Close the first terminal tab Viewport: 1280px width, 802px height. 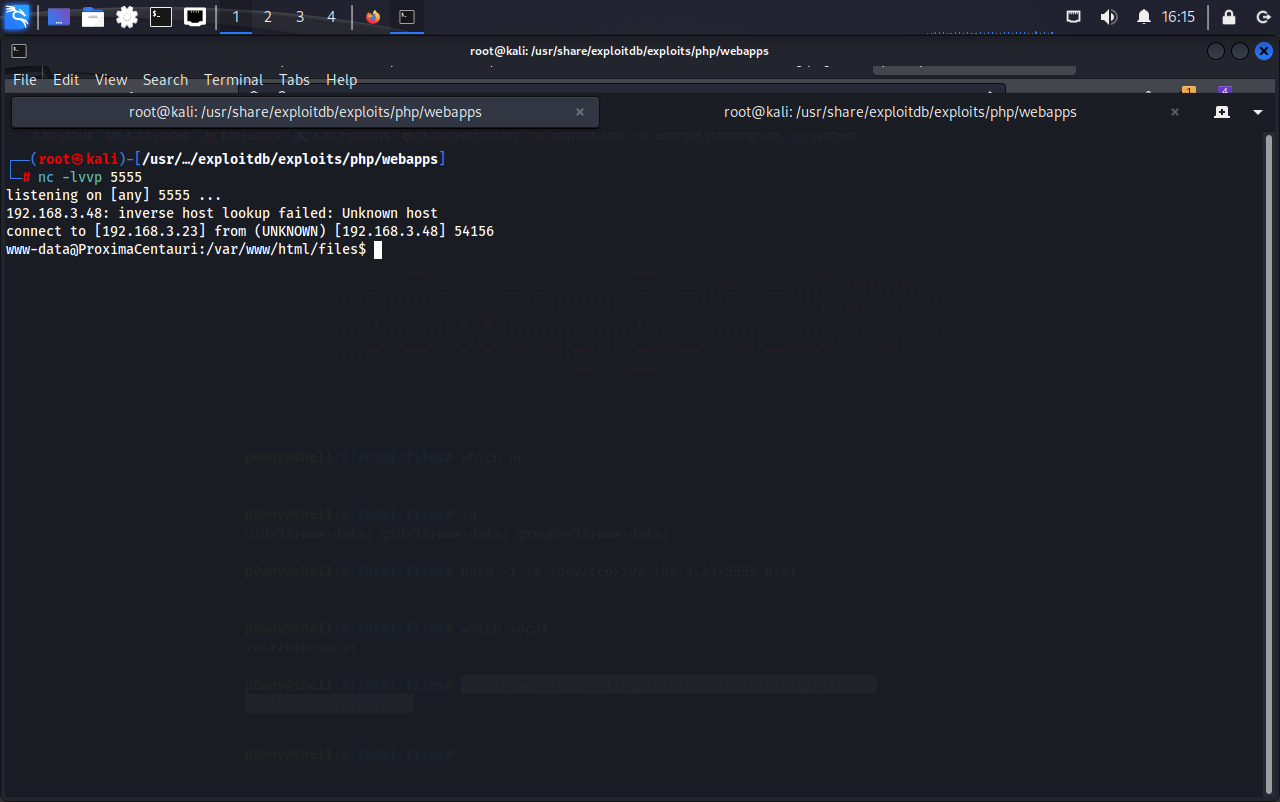[580, 112]
